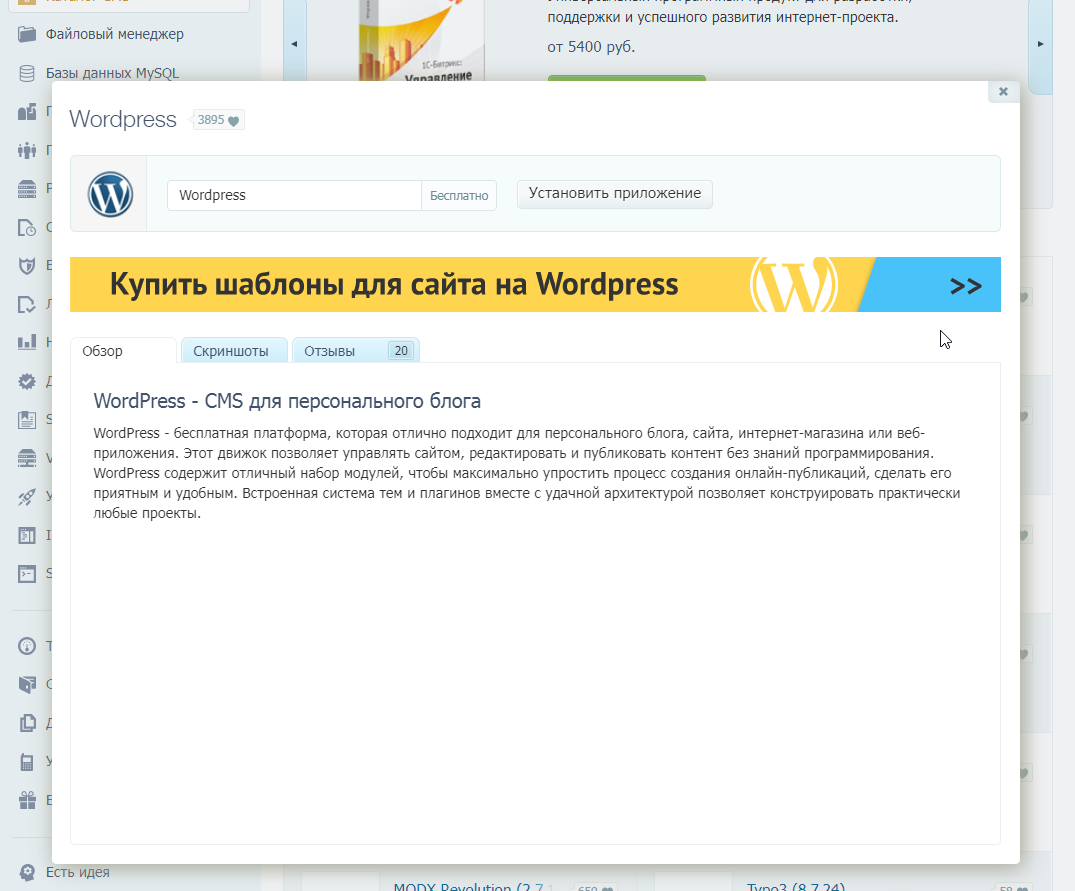Click the previous slide arrow of the carousel
The height and width of the screenshot is (891, 1075).
click(x=295, y=44)
